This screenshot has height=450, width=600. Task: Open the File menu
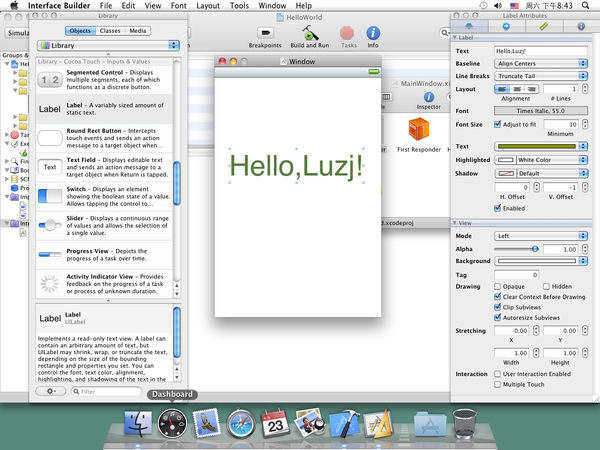coord(106,5)
